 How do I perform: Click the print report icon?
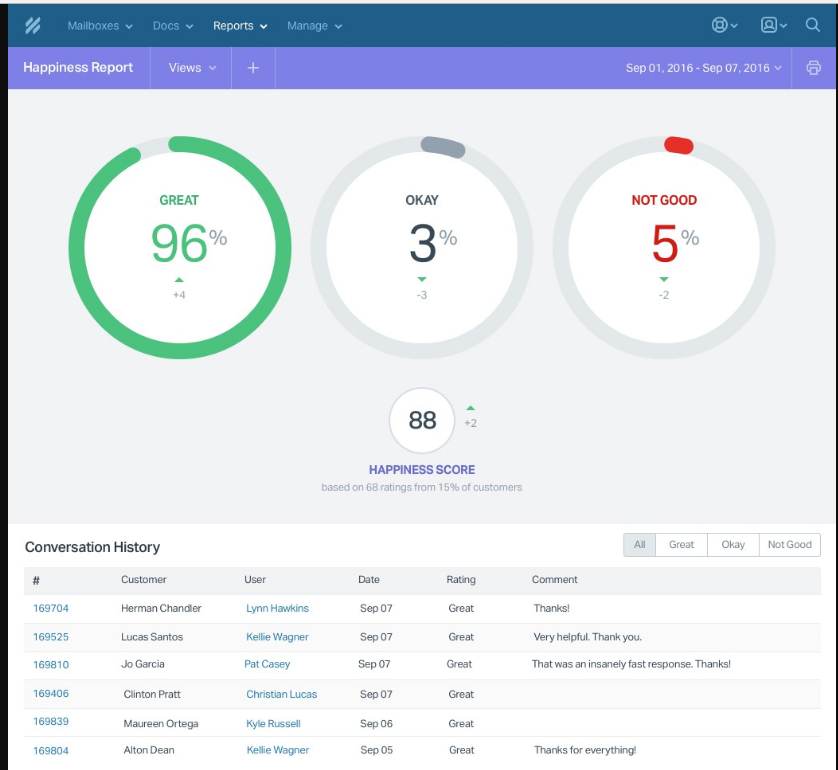(813, 68)
